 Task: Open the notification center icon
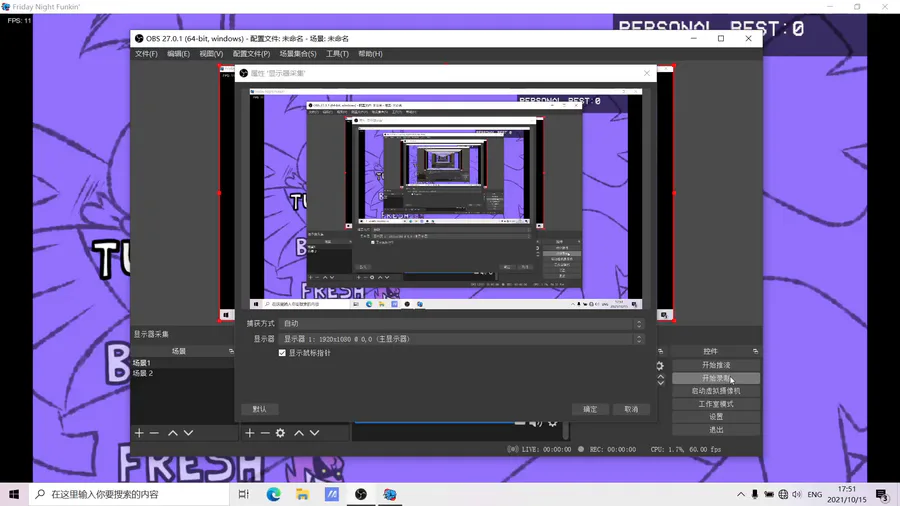pos(882,494)
